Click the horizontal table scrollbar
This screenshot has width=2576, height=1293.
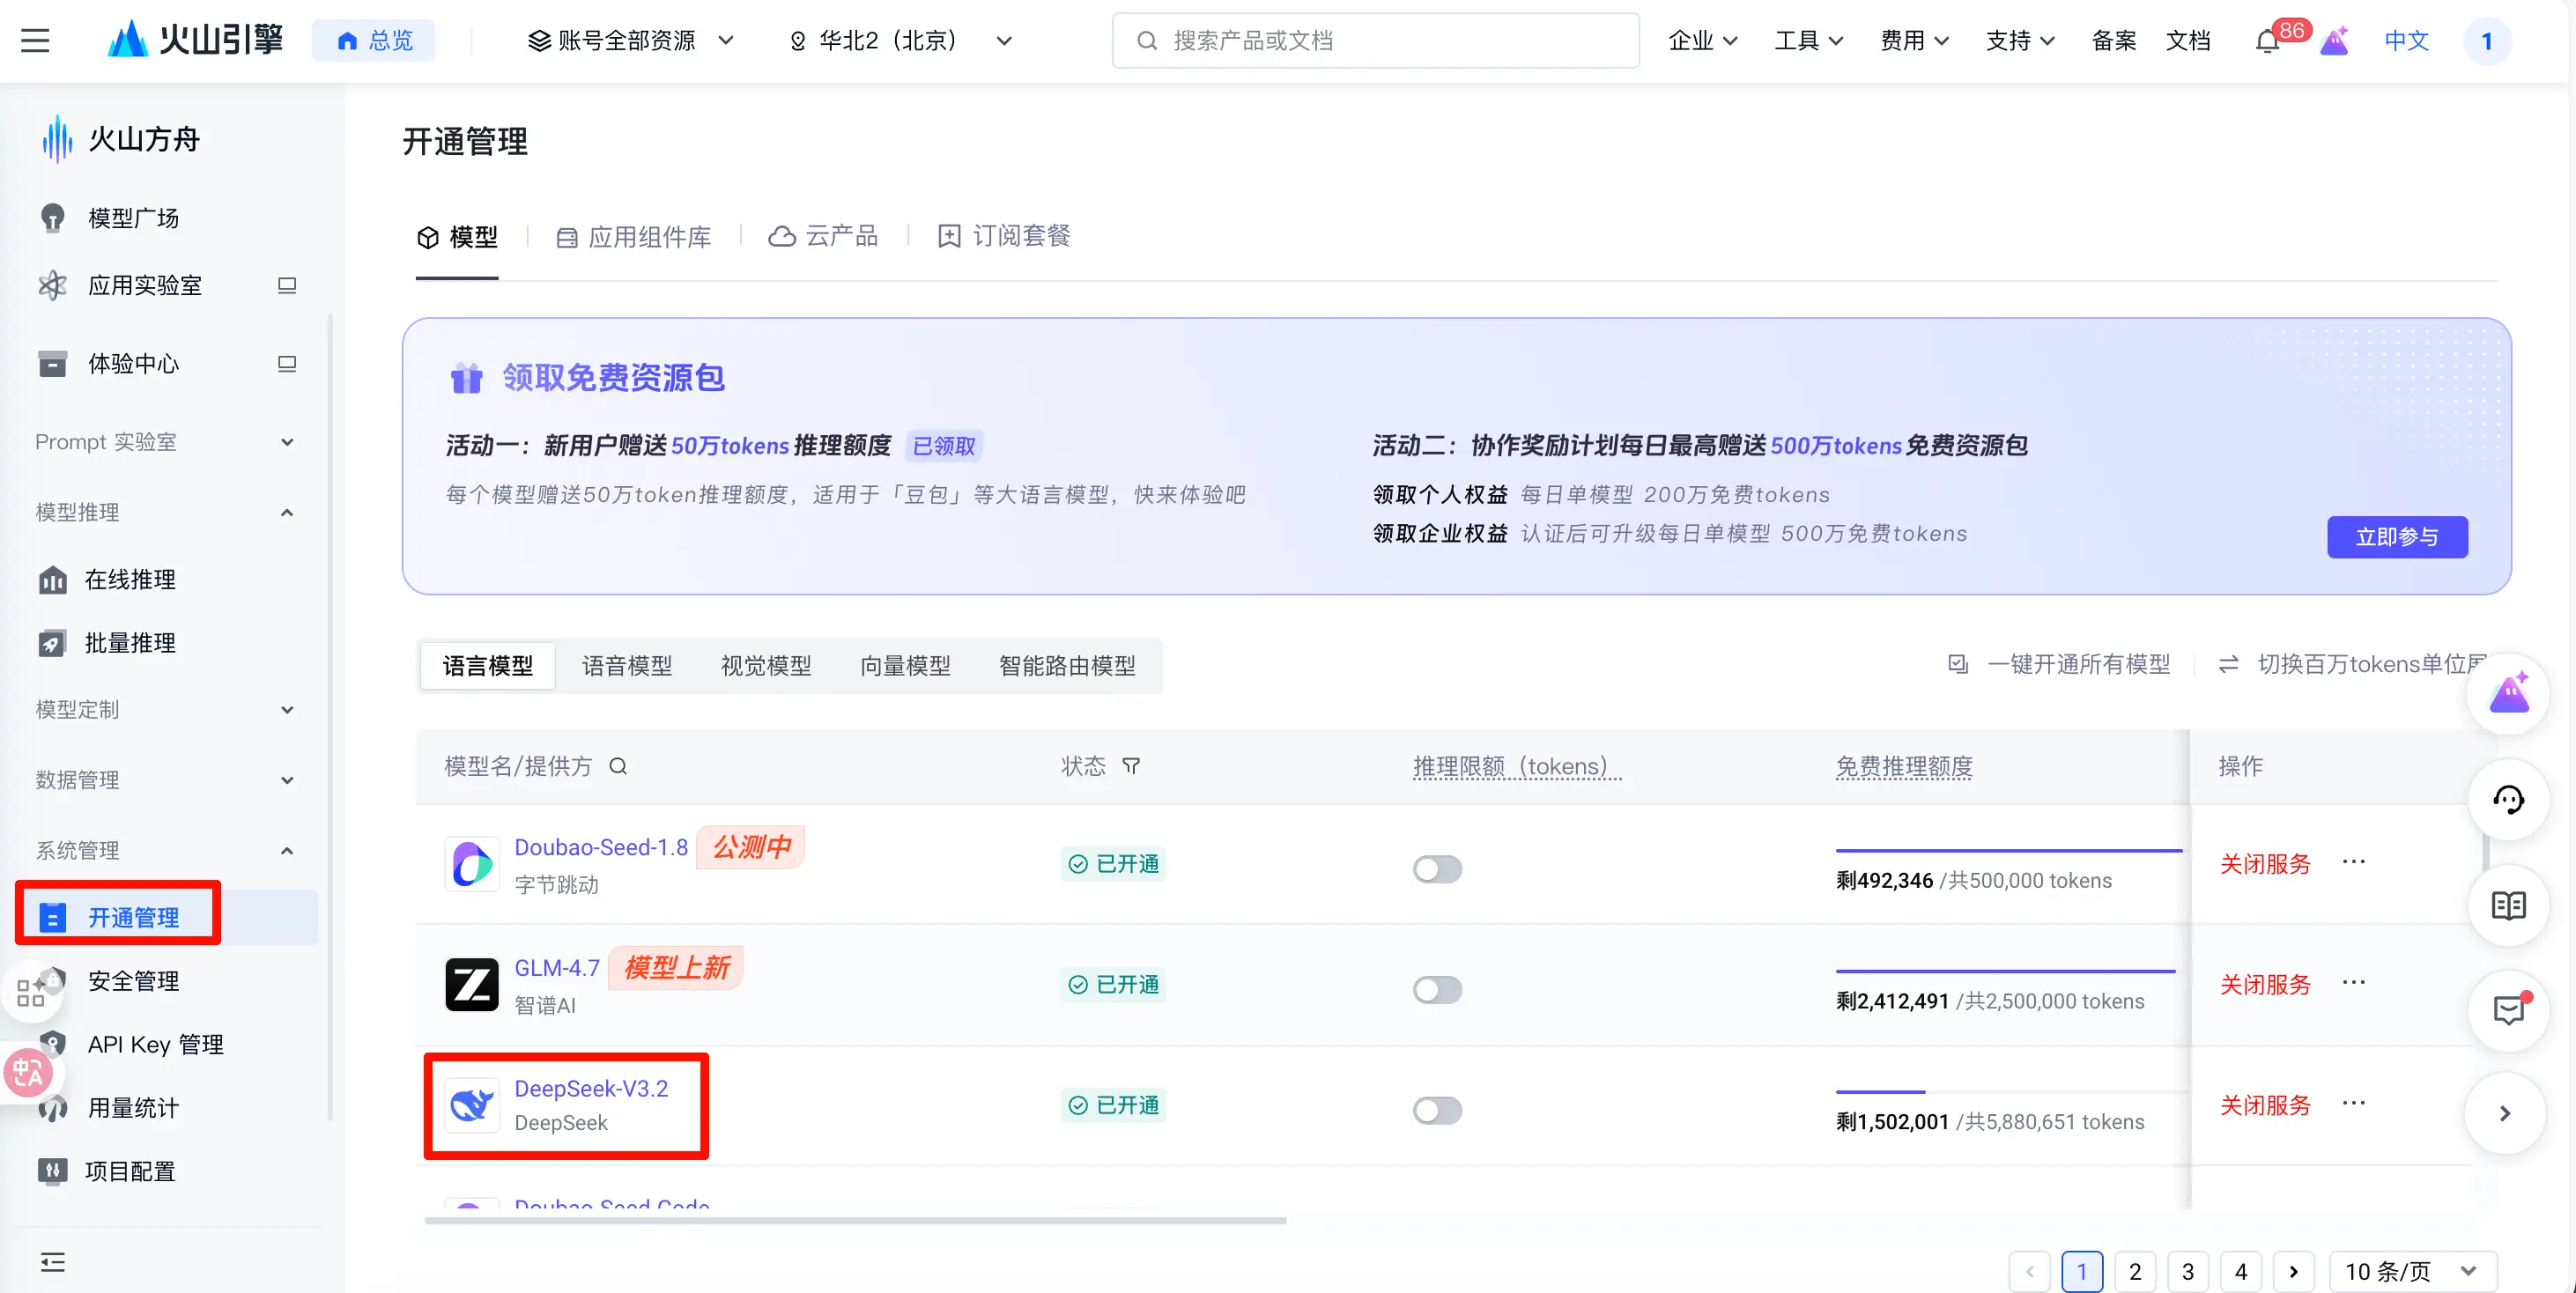[855, 1220]
